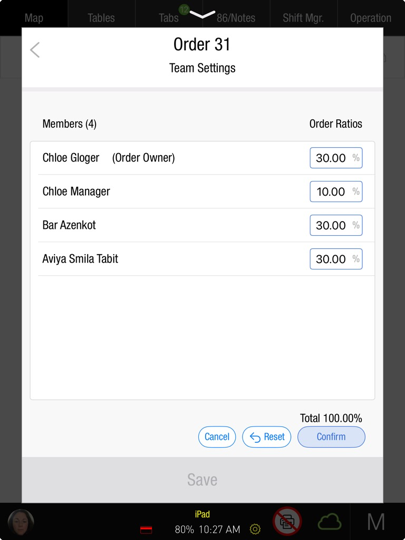The height and width of the screenshot is (540, 405).
Task: Go back with the left chevron arrow
Action: [35, 50]
